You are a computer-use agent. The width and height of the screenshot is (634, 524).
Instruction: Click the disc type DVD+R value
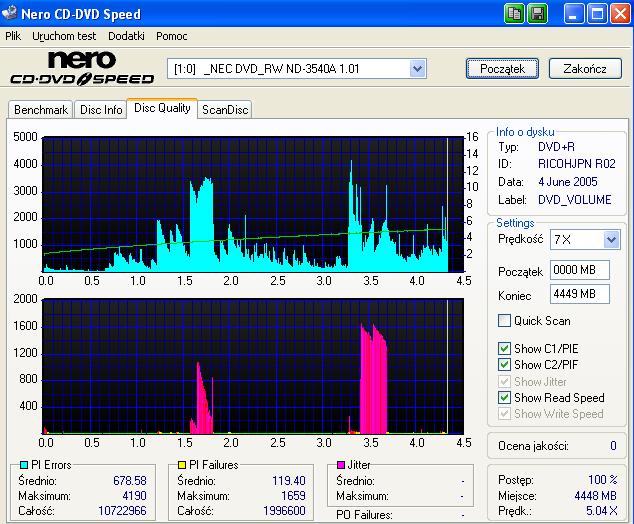(556, 146)
